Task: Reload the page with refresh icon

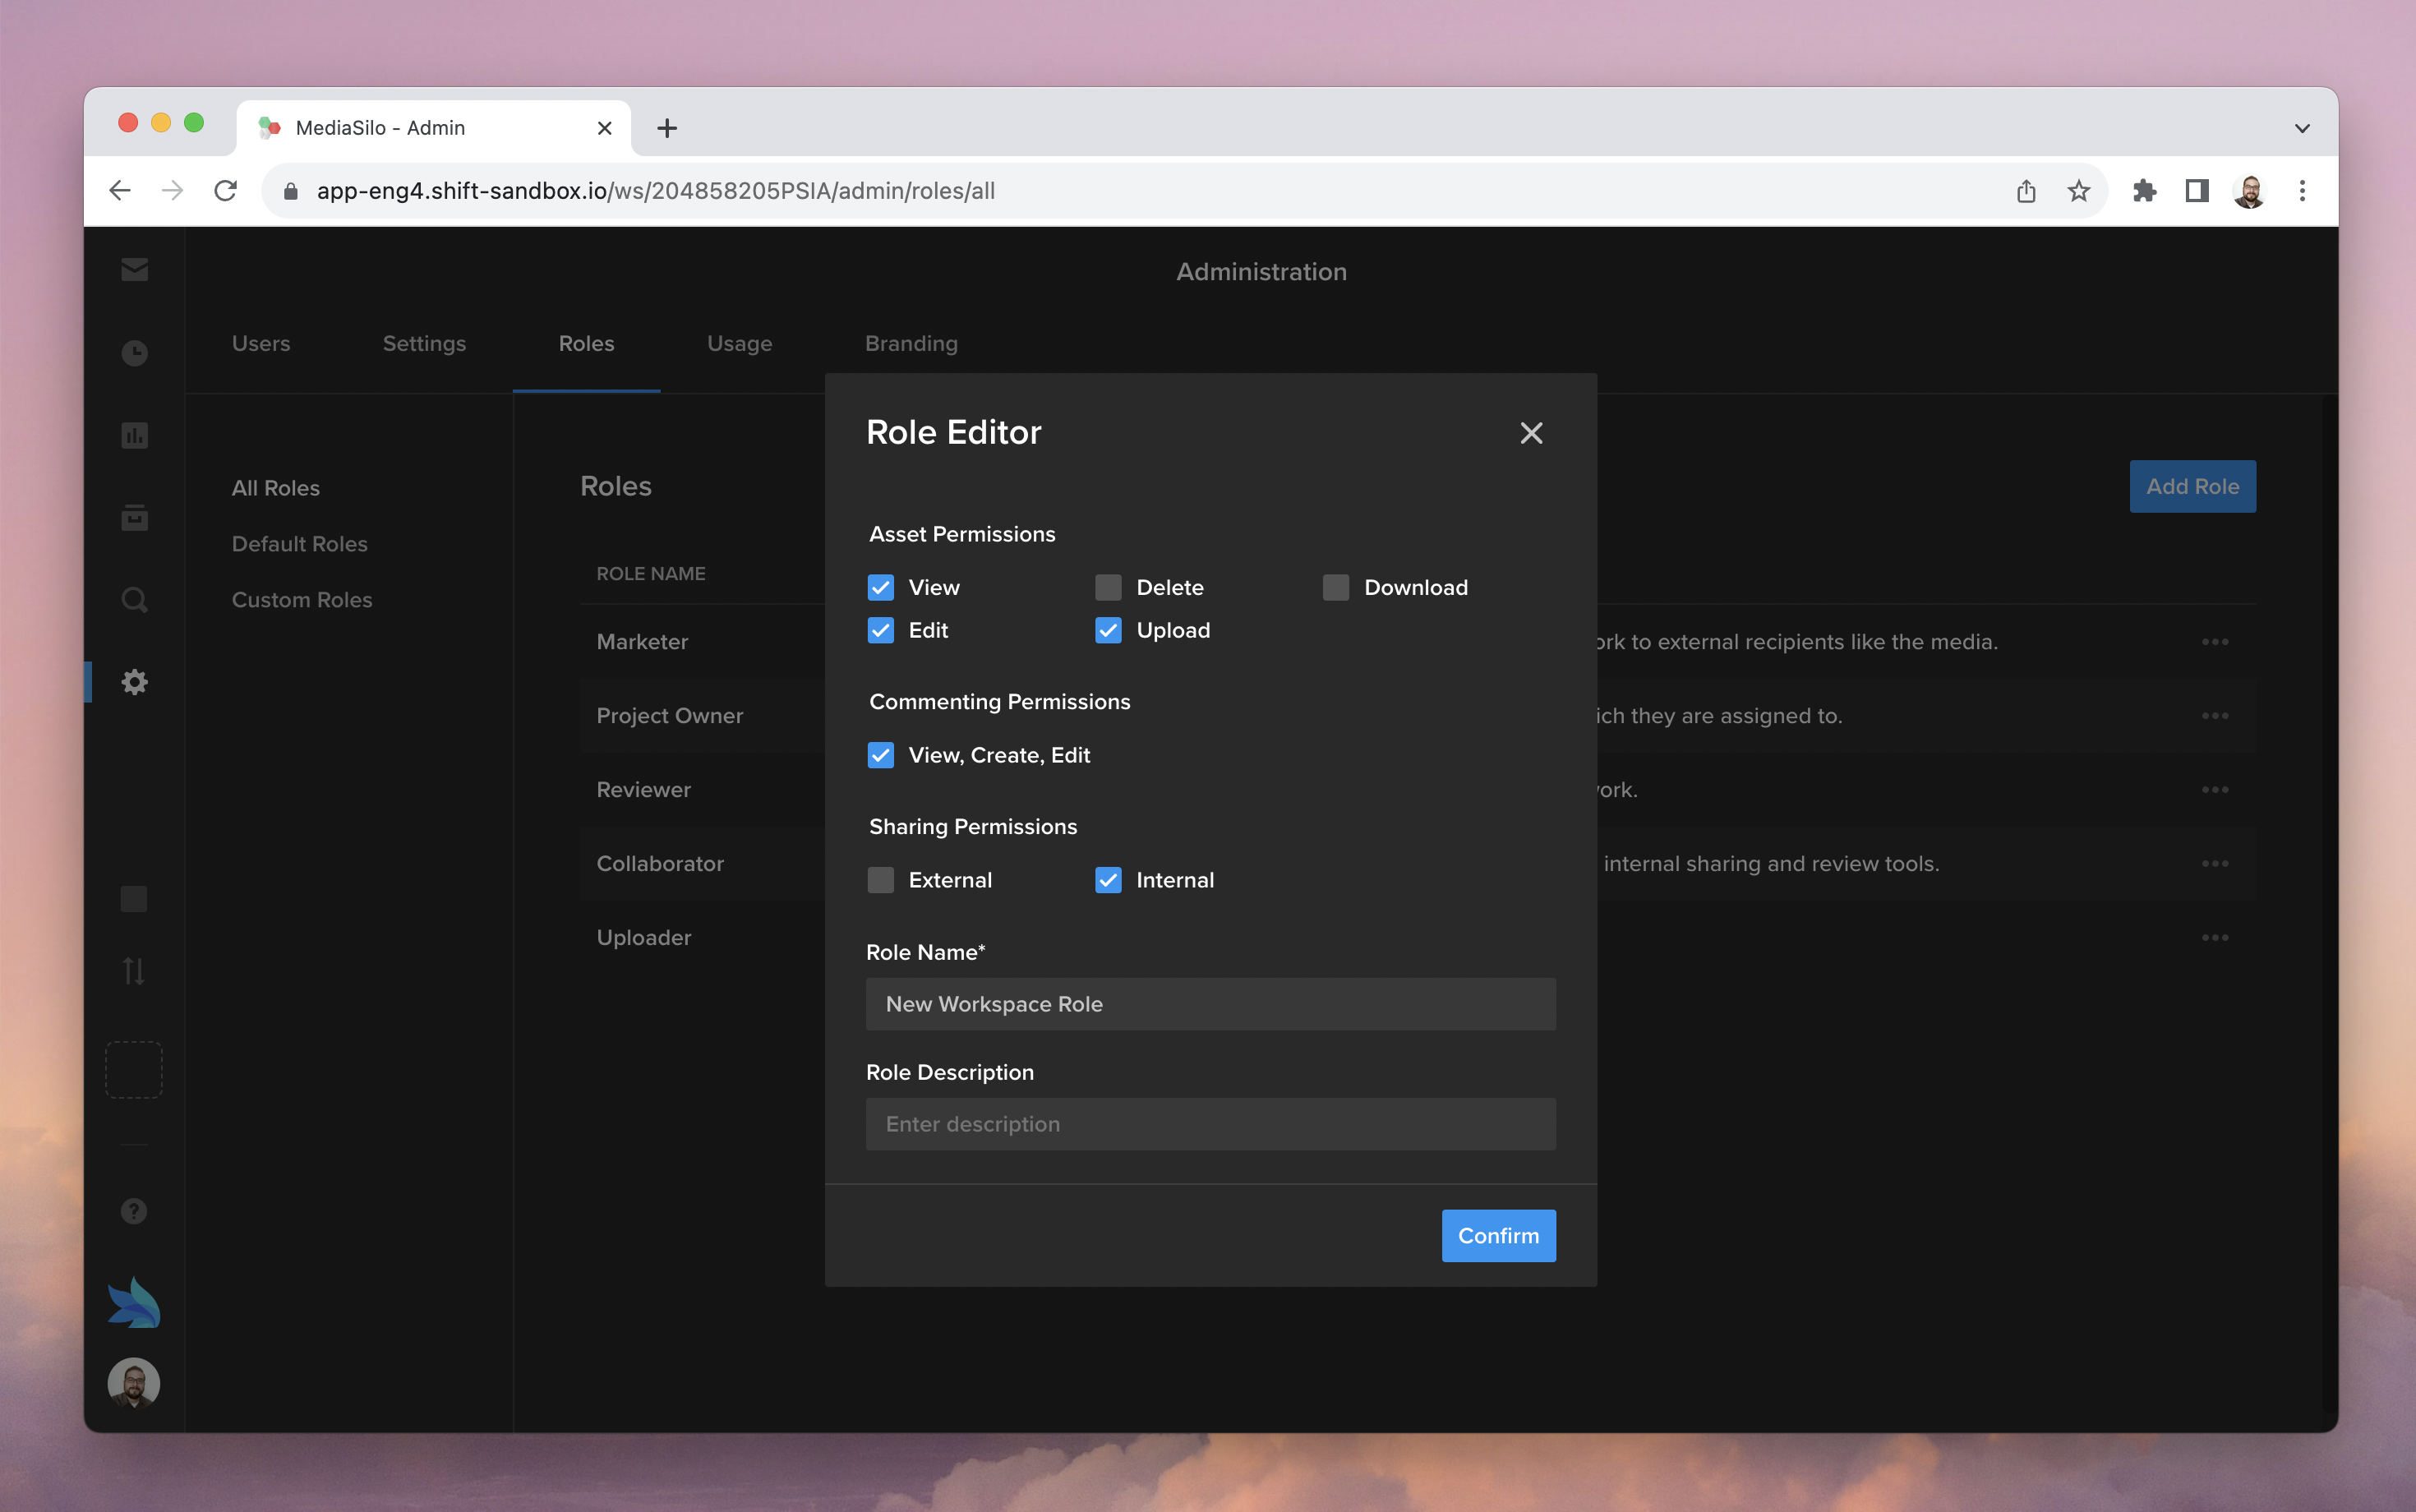Action: pyautogui.click(x=226, y=190)
